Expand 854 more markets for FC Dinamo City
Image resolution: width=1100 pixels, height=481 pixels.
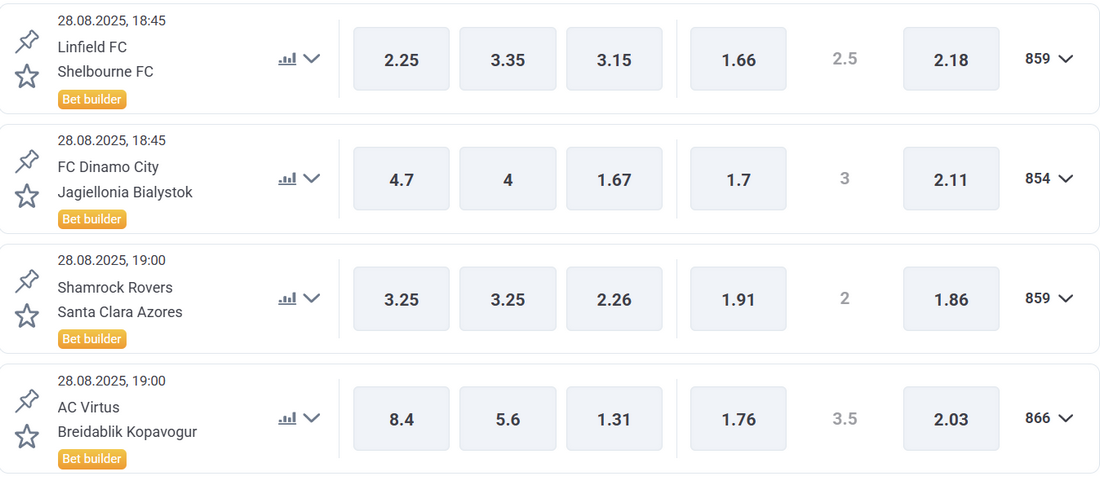1049,179
